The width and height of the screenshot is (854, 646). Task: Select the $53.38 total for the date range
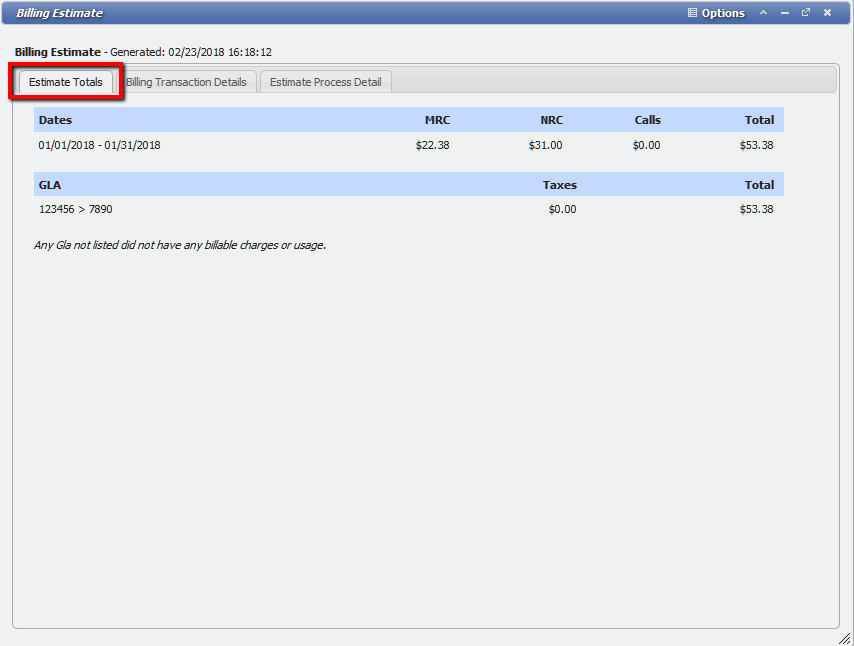click(759, 144)
